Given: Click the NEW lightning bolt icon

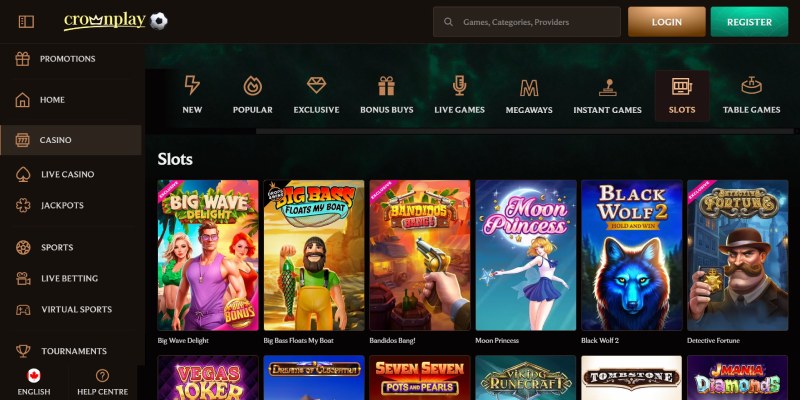Looking at the screenshot, I should 192,85.
